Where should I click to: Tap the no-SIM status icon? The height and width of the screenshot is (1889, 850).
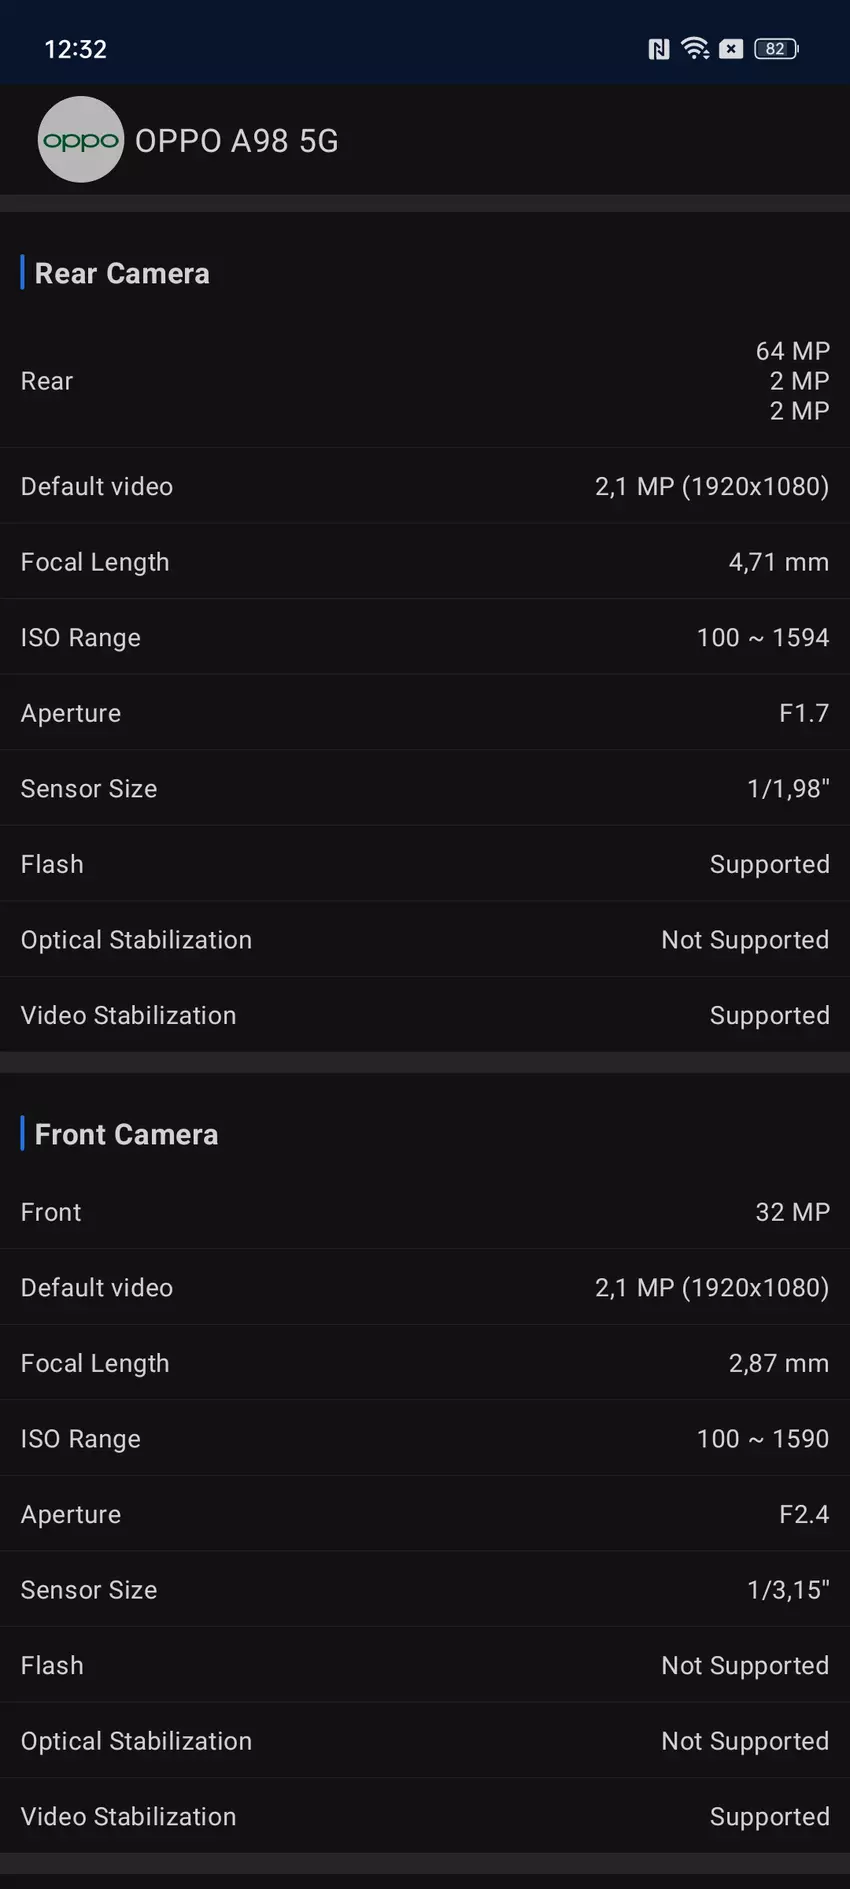coord(731,49)
